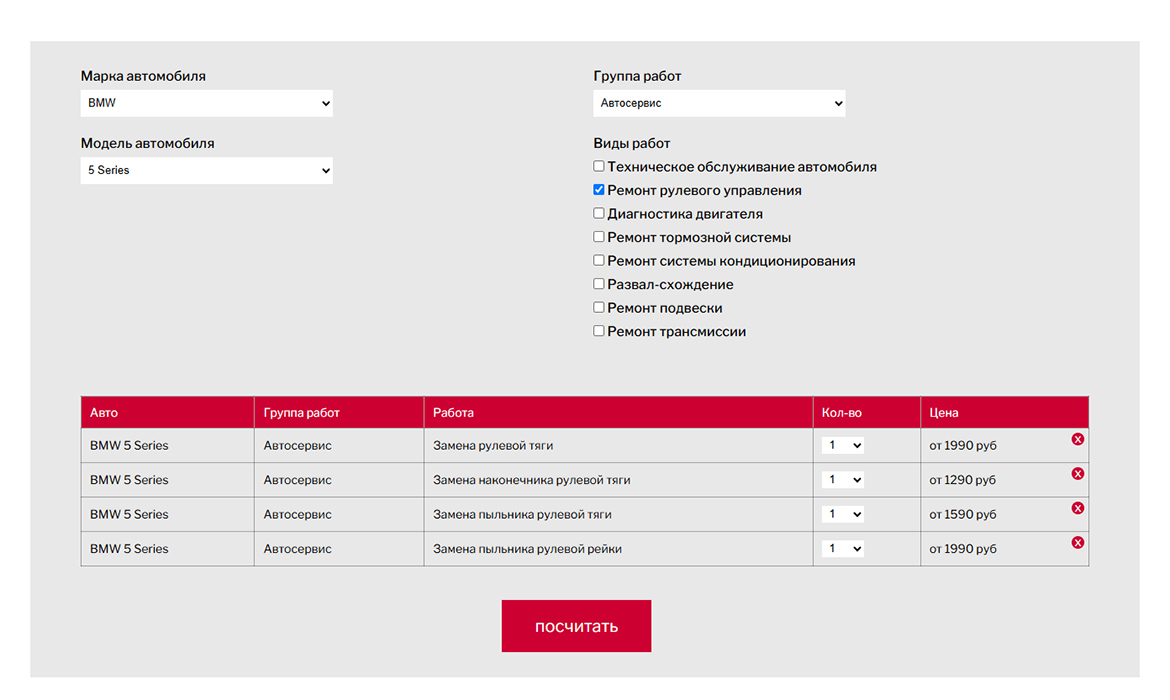Click 'Замена наконечника рулевой тяги' cell
The height and width of the screenshot is (700, 1170).
click(619, 480)
